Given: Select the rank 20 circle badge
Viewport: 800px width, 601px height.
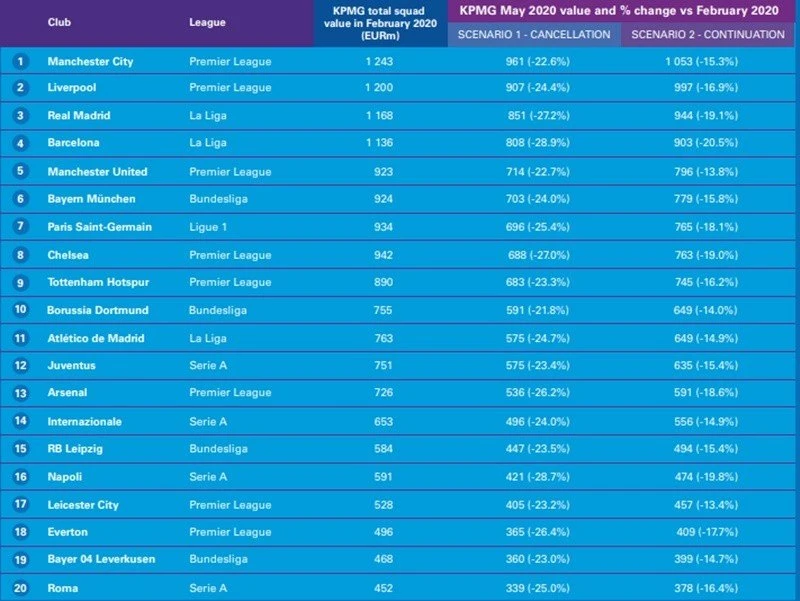Looking at the screenshot, I should [19, 589].
